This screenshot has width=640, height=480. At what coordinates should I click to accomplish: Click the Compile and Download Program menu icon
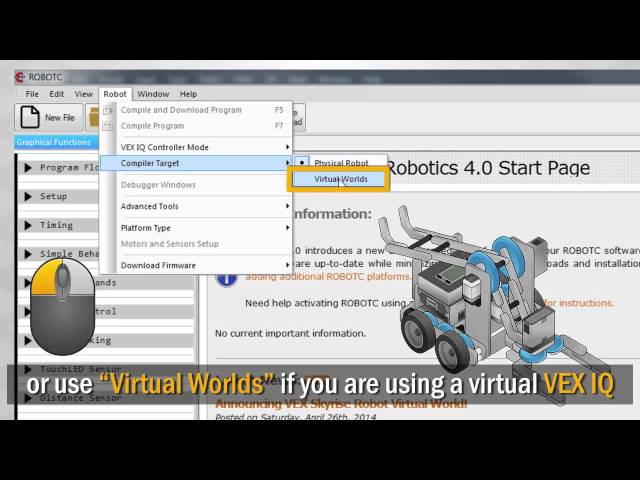point(108,110)
